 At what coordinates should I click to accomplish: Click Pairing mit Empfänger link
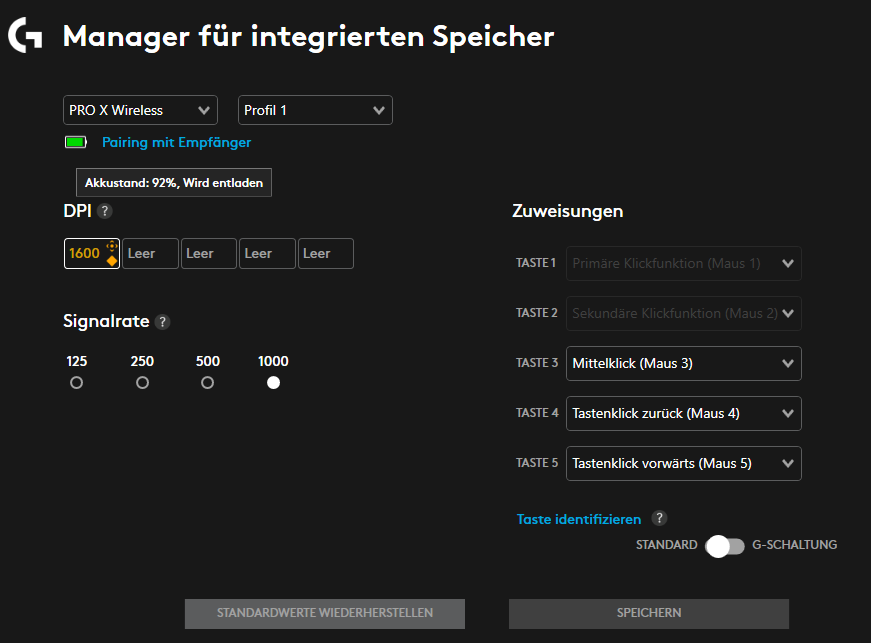(x=177, y=143)
